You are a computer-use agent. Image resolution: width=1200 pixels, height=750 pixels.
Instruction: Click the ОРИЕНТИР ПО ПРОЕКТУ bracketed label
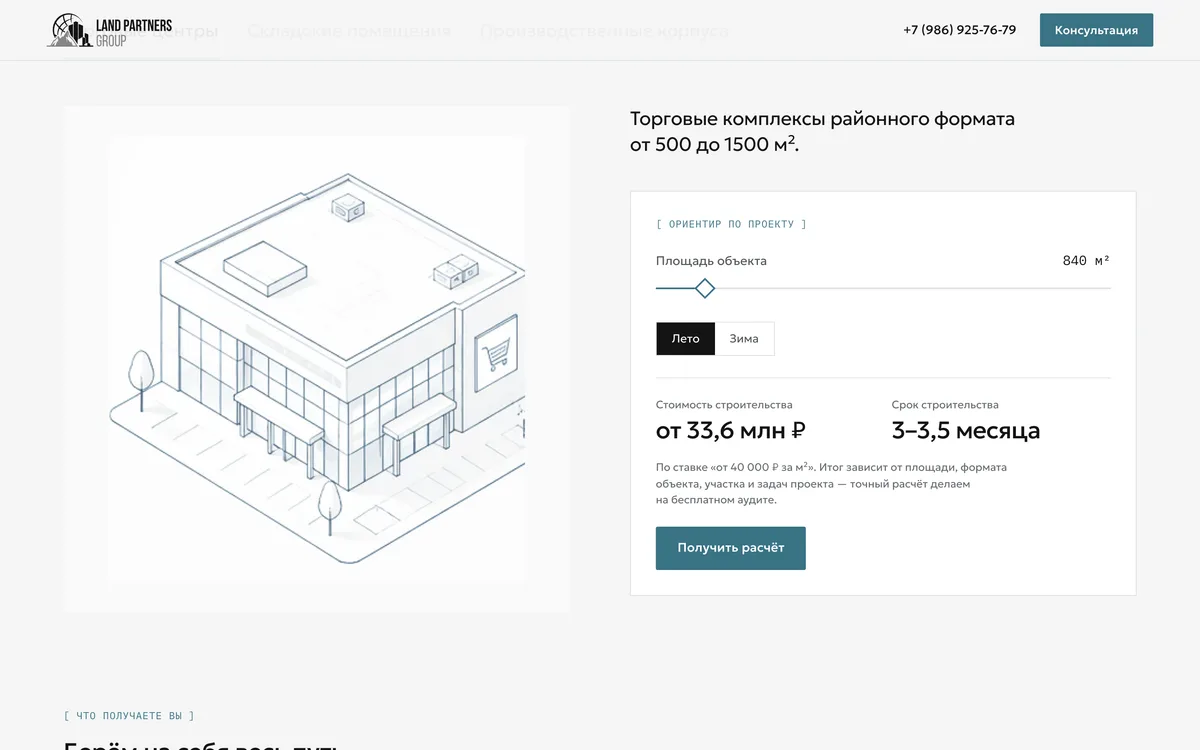pos(731,224)
